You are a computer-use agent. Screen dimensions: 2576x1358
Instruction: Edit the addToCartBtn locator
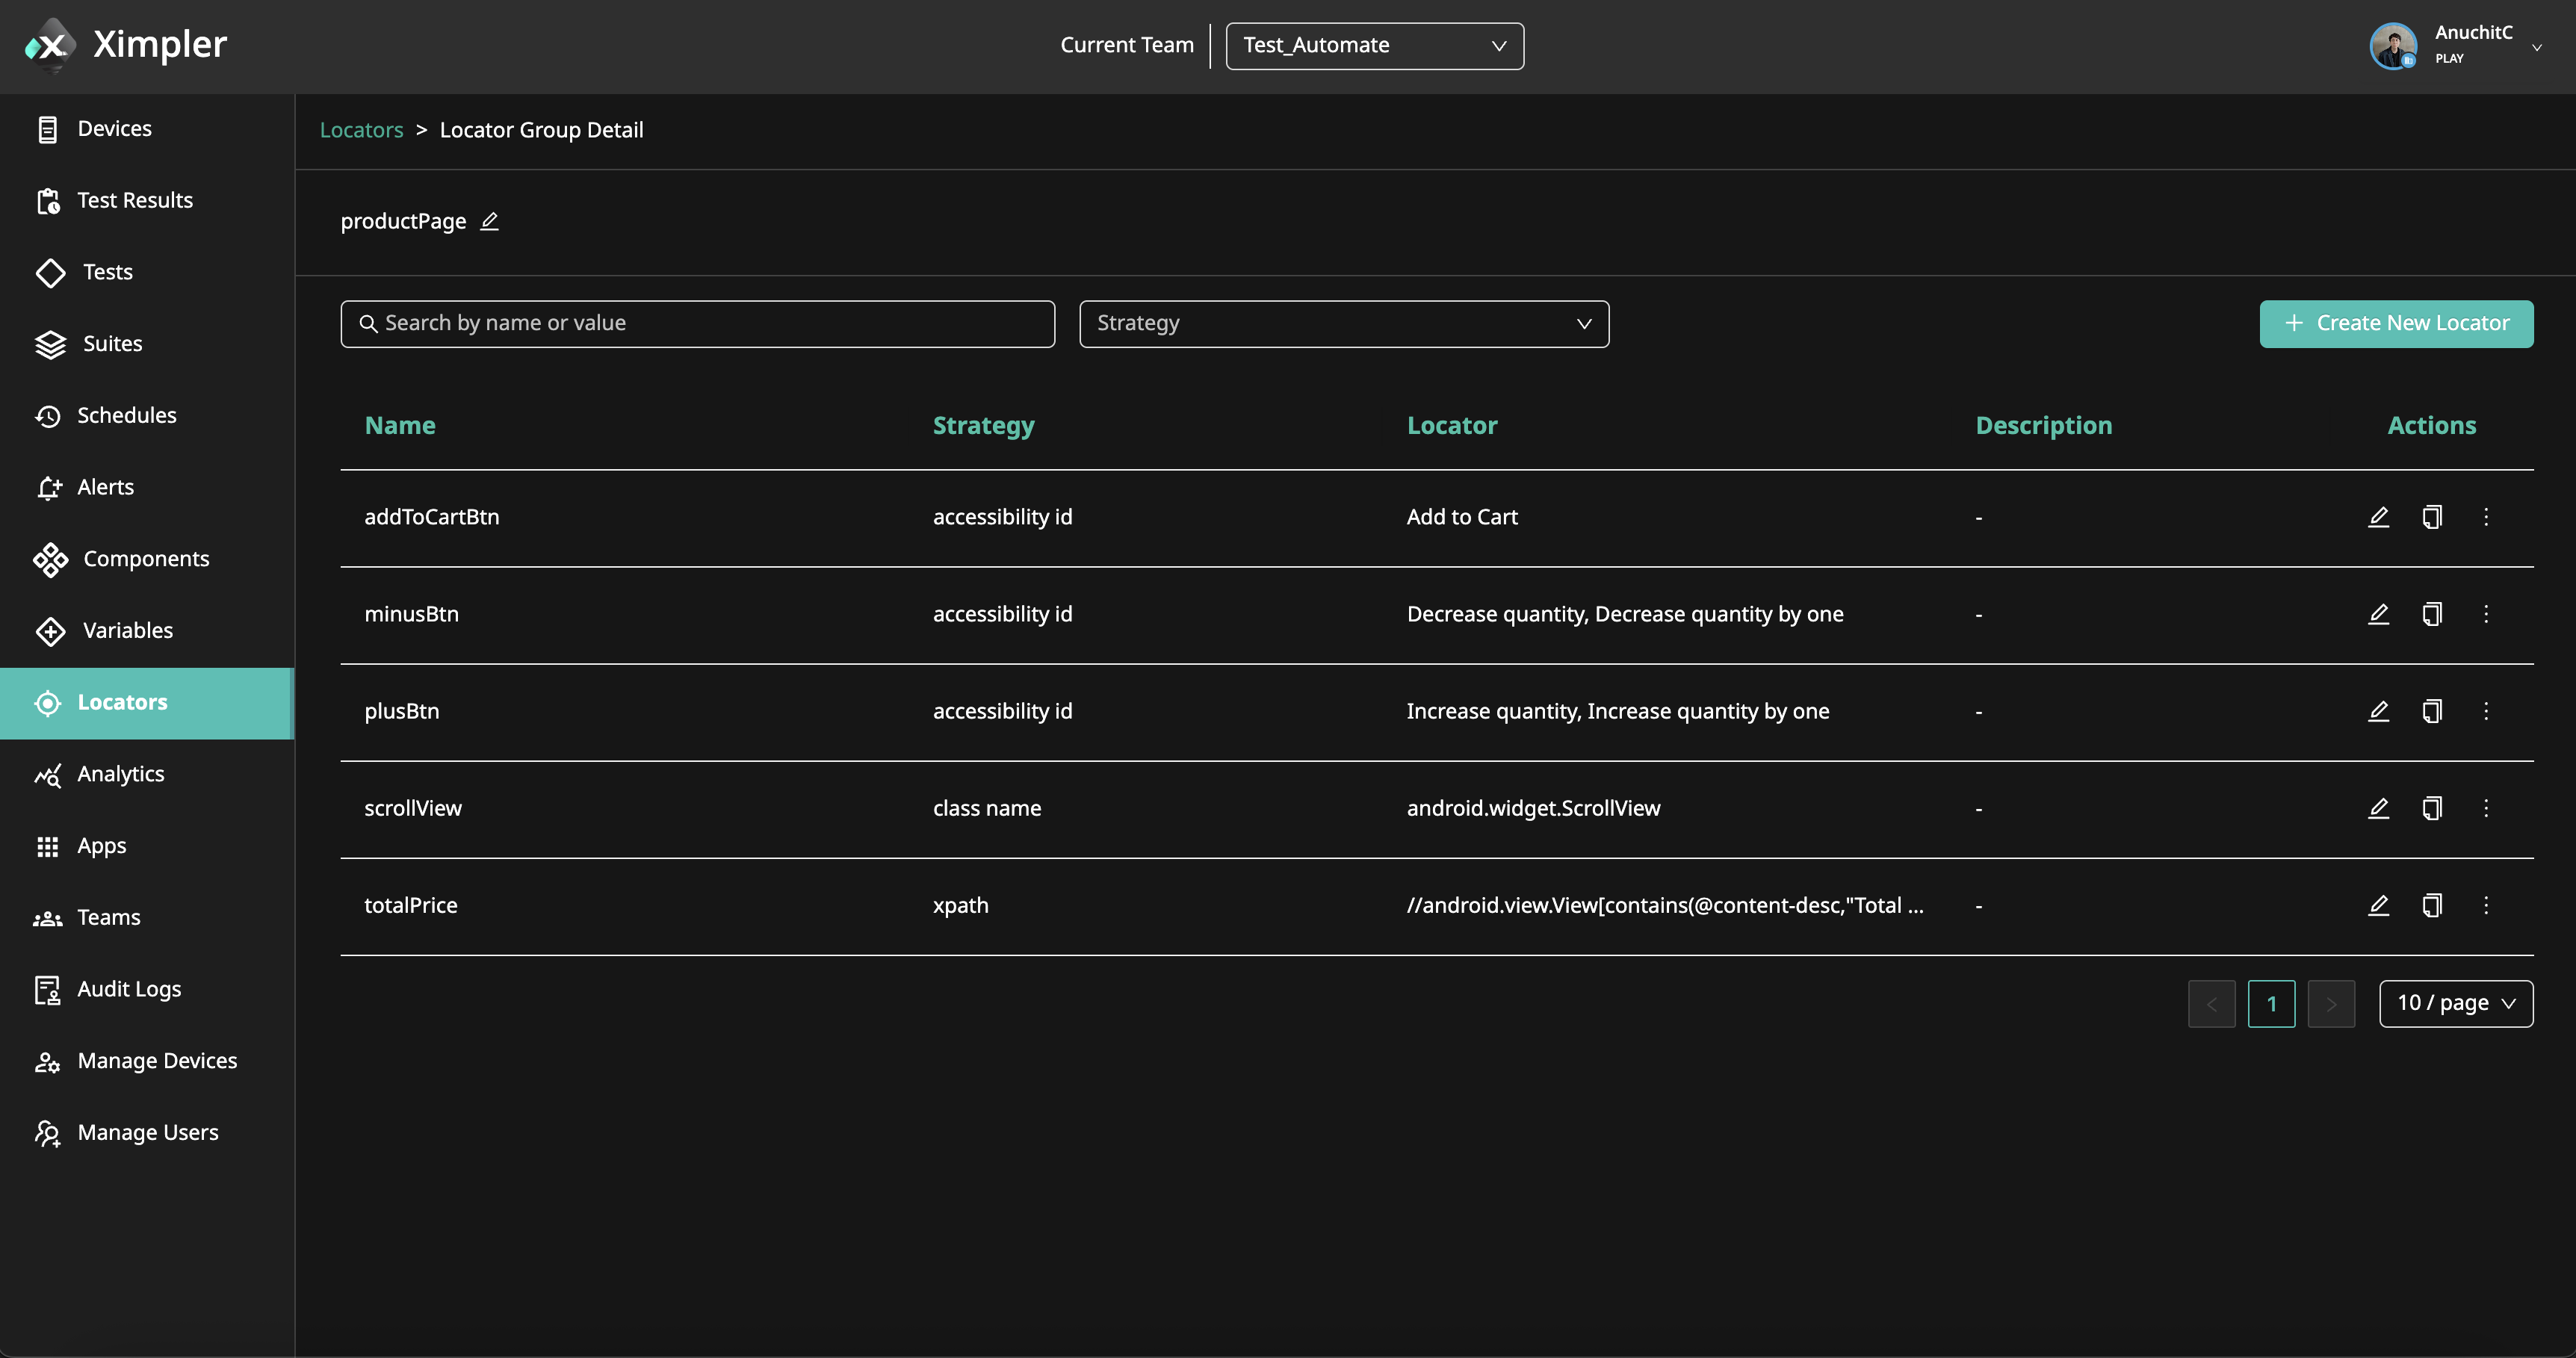(2379, 517)
